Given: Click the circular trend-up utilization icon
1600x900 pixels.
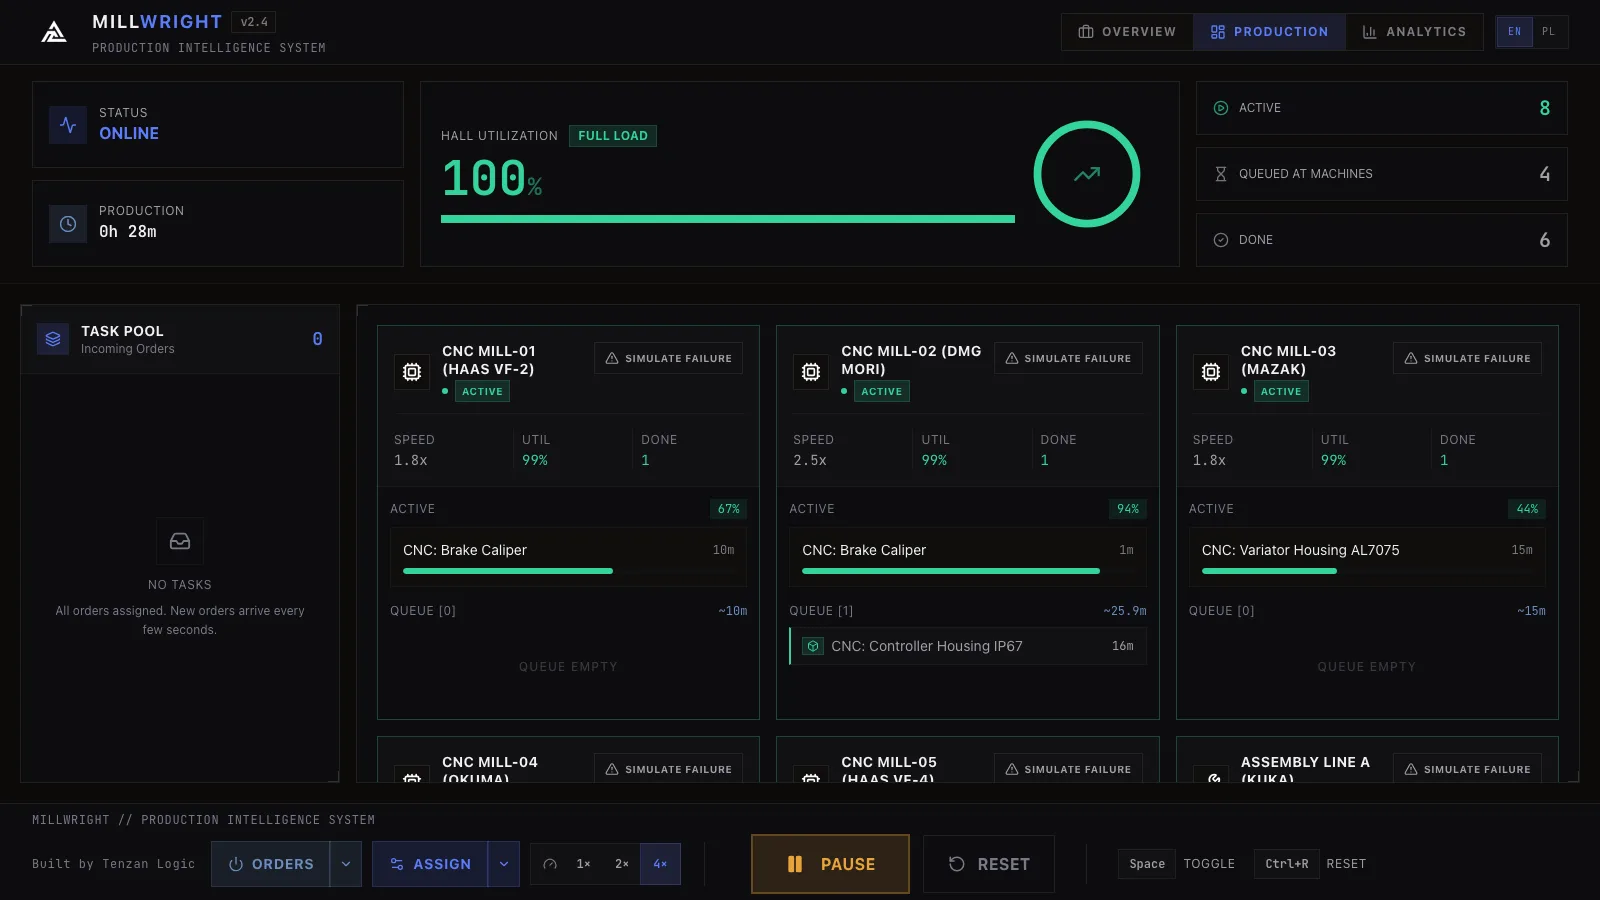Looking at the screenshot, I should [x=1087, y=174].
